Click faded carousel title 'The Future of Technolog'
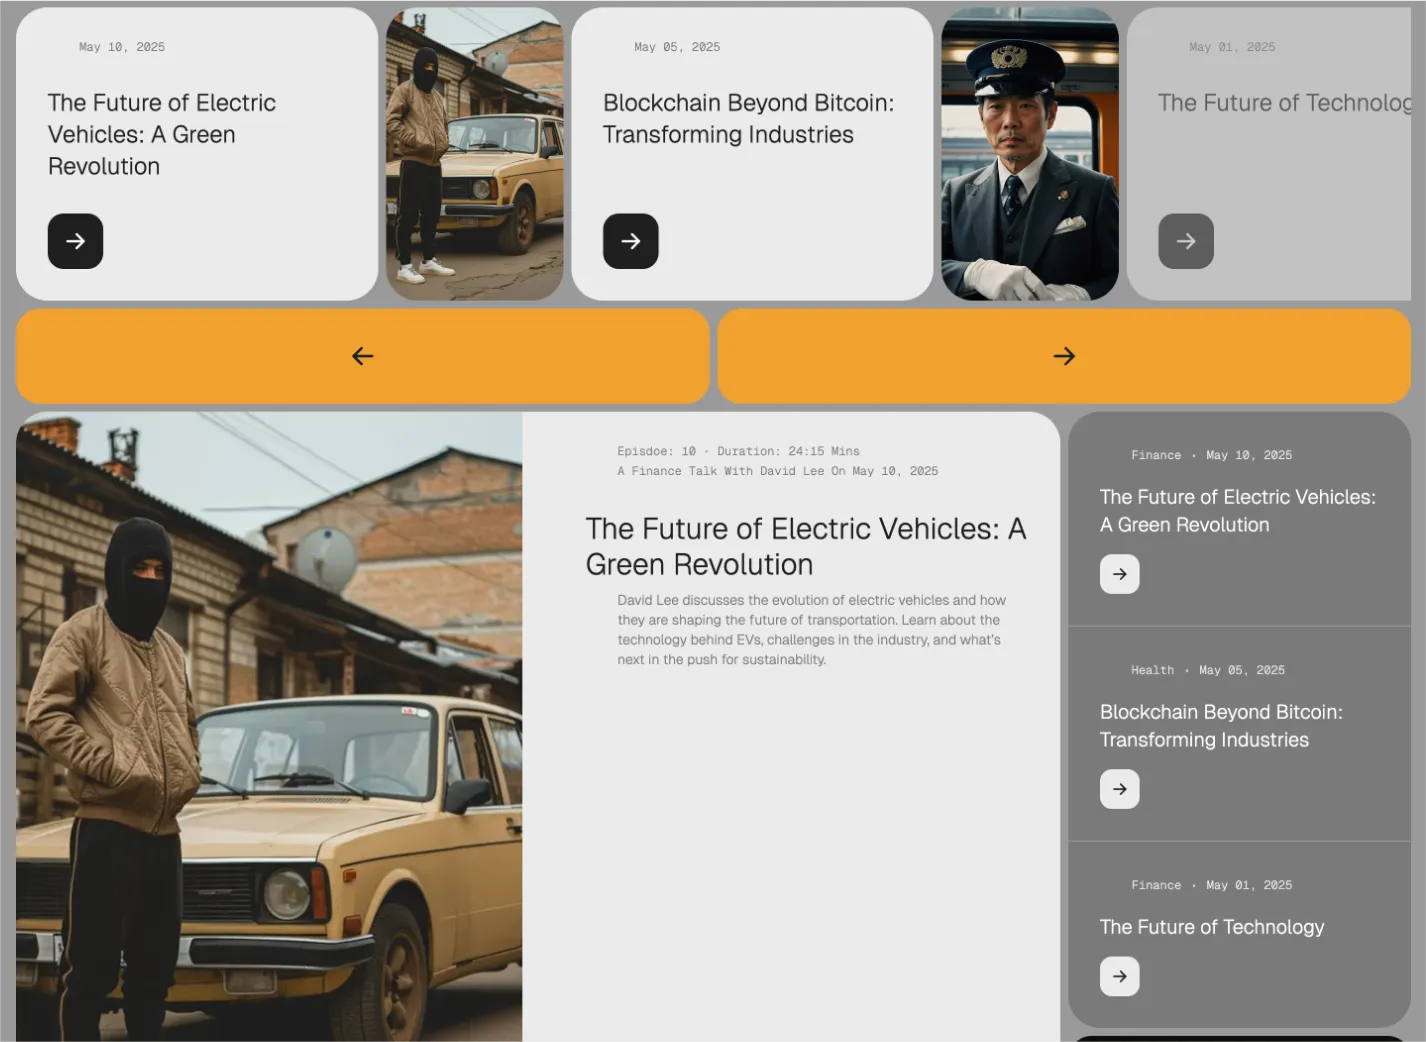1426x1042 pixels. (x=1284, y=103)
